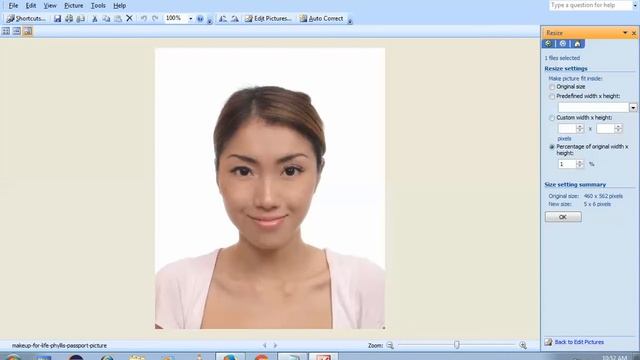Open the Help menu
This screenshot has height=360, width=640.
[x=119, y=6]
